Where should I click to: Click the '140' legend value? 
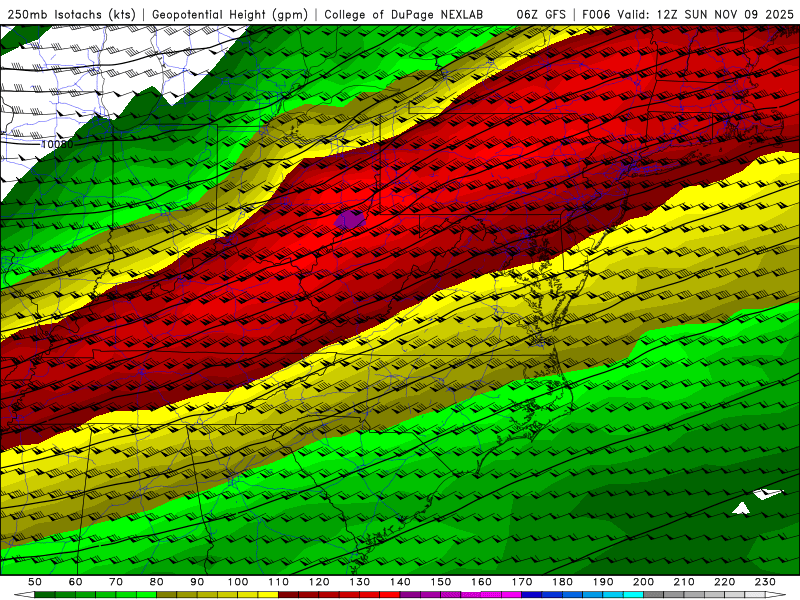[x=400, y=582]
